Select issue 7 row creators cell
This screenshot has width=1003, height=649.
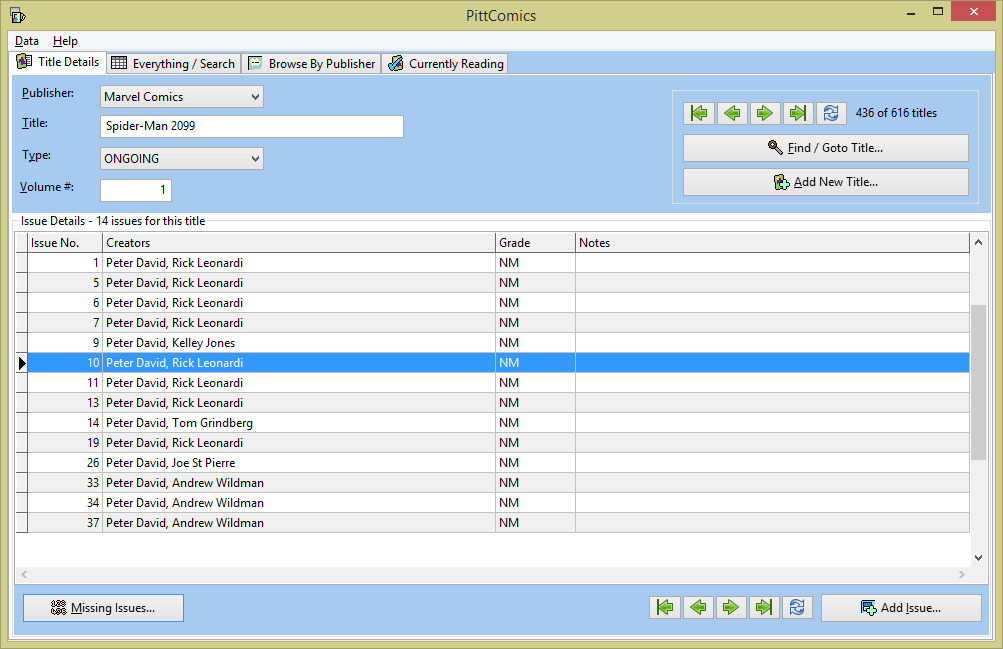299,323
